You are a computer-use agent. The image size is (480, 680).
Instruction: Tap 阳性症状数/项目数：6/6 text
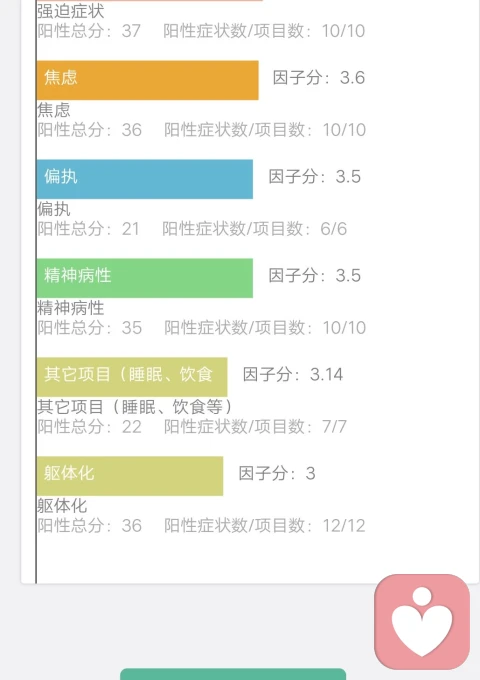(x=255, y=229)
